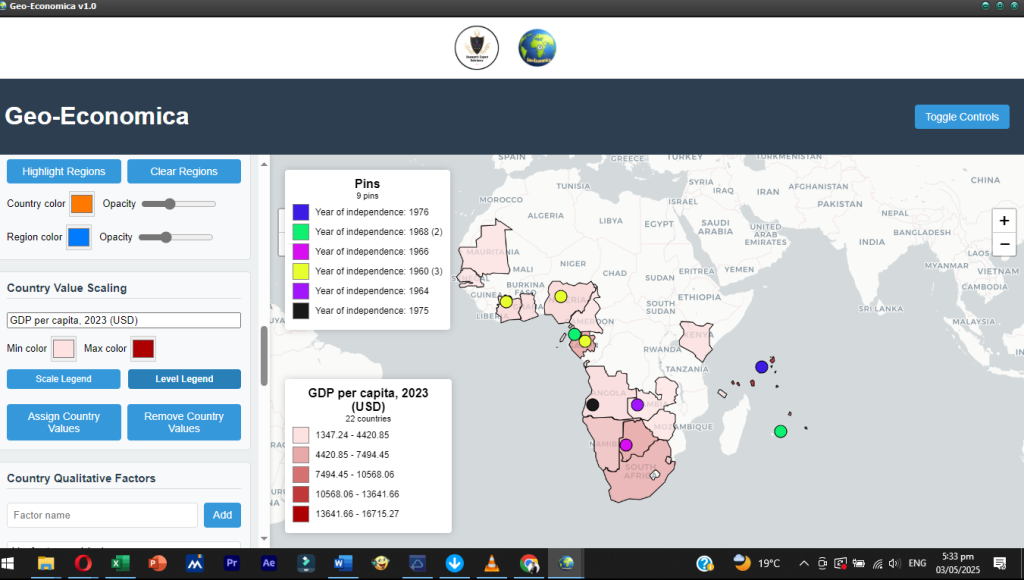This screenshot has width=1024, height=580.
Task: Click the Geo-Economica globe logo in header
Action: tap(537, 47)
